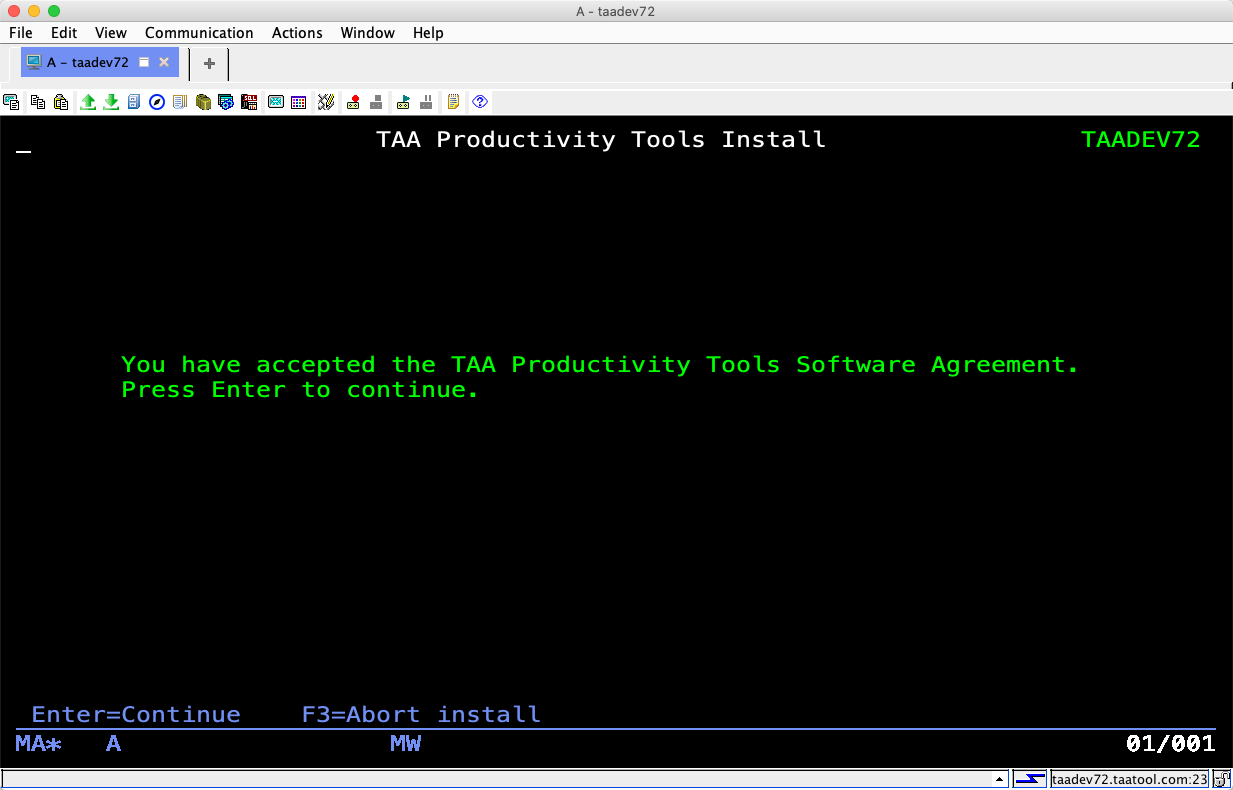Screen dimensions: 1233x790
Task: Click the Software Agreement acceptance message line
Action: point(600,365)
